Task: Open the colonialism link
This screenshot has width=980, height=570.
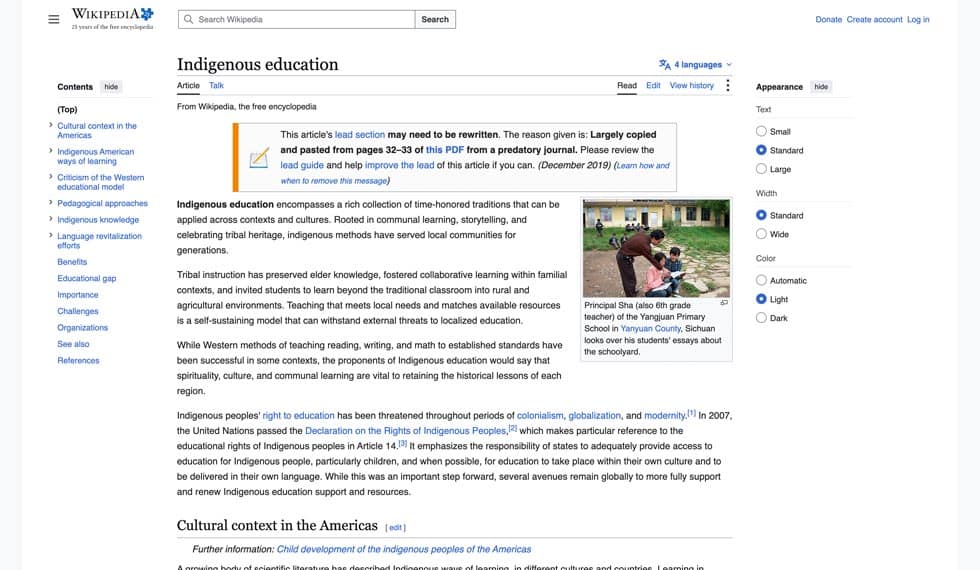Action: point(540,416)
